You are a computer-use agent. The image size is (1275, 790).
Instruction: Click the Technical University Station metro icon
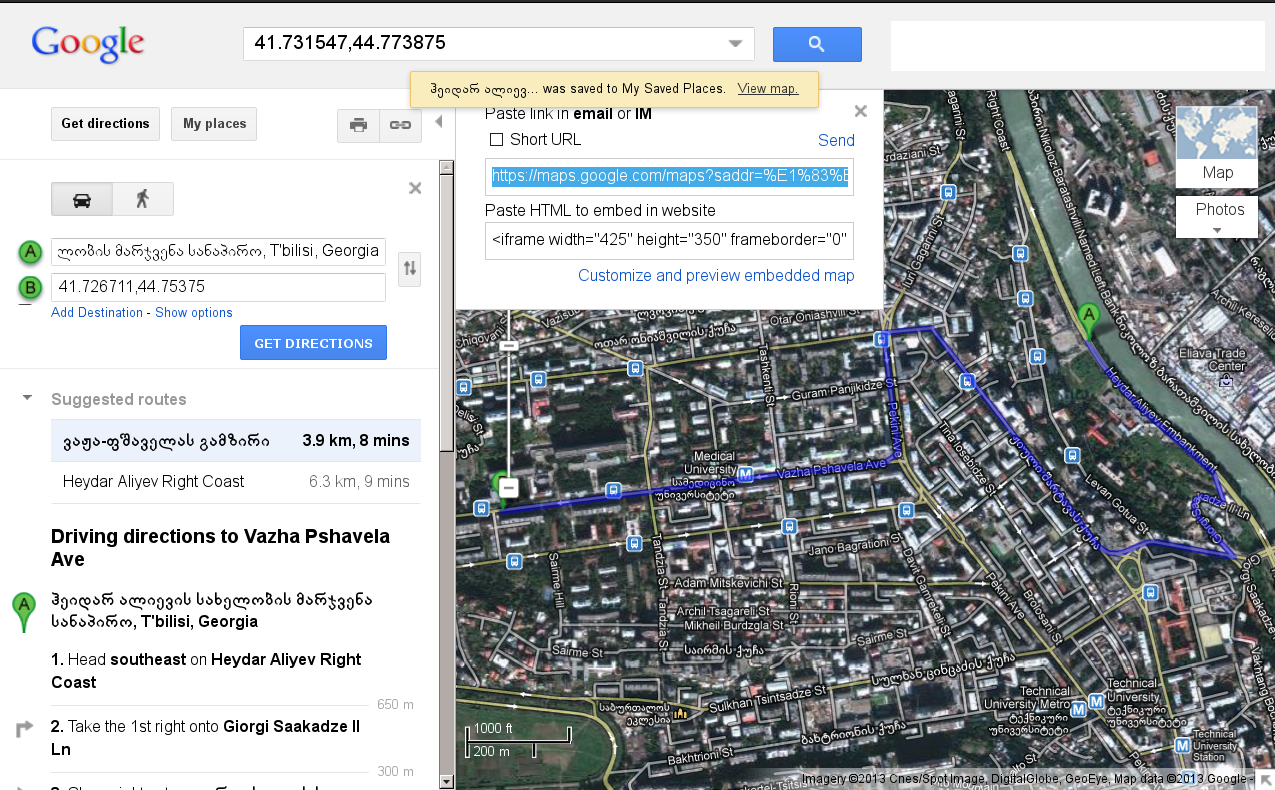(1183, 745)
